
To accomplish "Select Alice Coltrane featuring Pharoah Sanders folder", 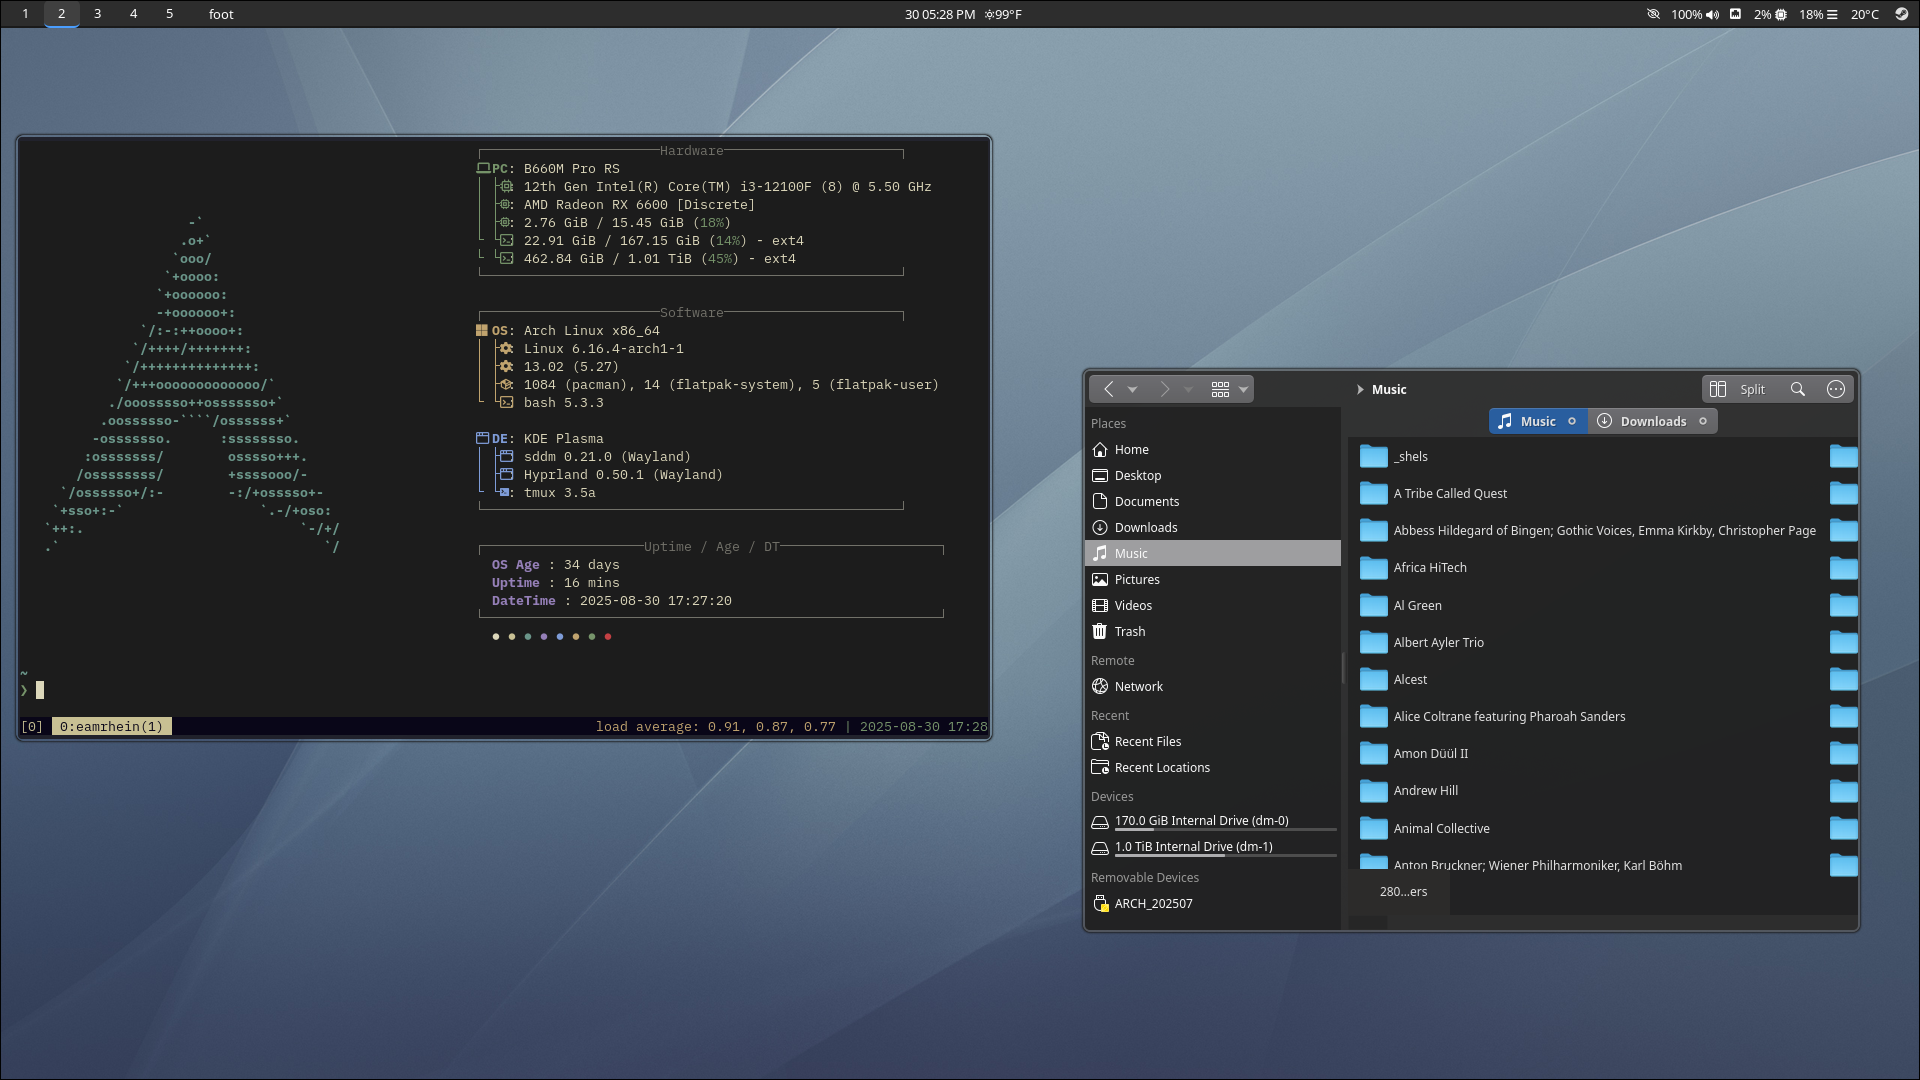I will [1493, 717].
